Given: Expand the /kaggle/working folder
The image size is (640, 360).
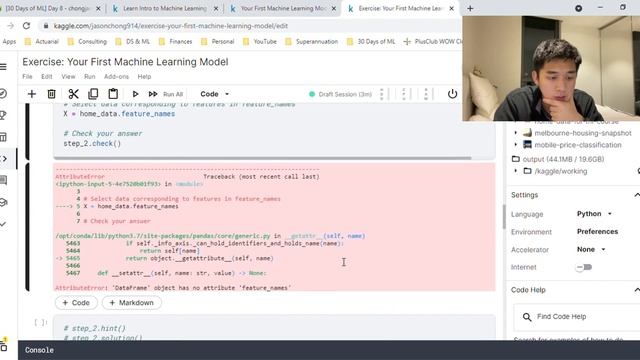Looking at the screenshot, I should 516,171.
